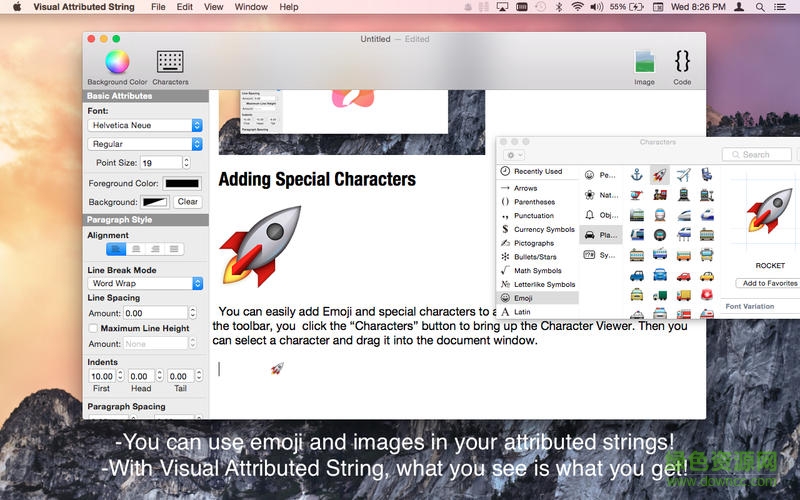Viewport: 800px width, 500px height.
Task: Select left text alignment button
Action: 117,249
